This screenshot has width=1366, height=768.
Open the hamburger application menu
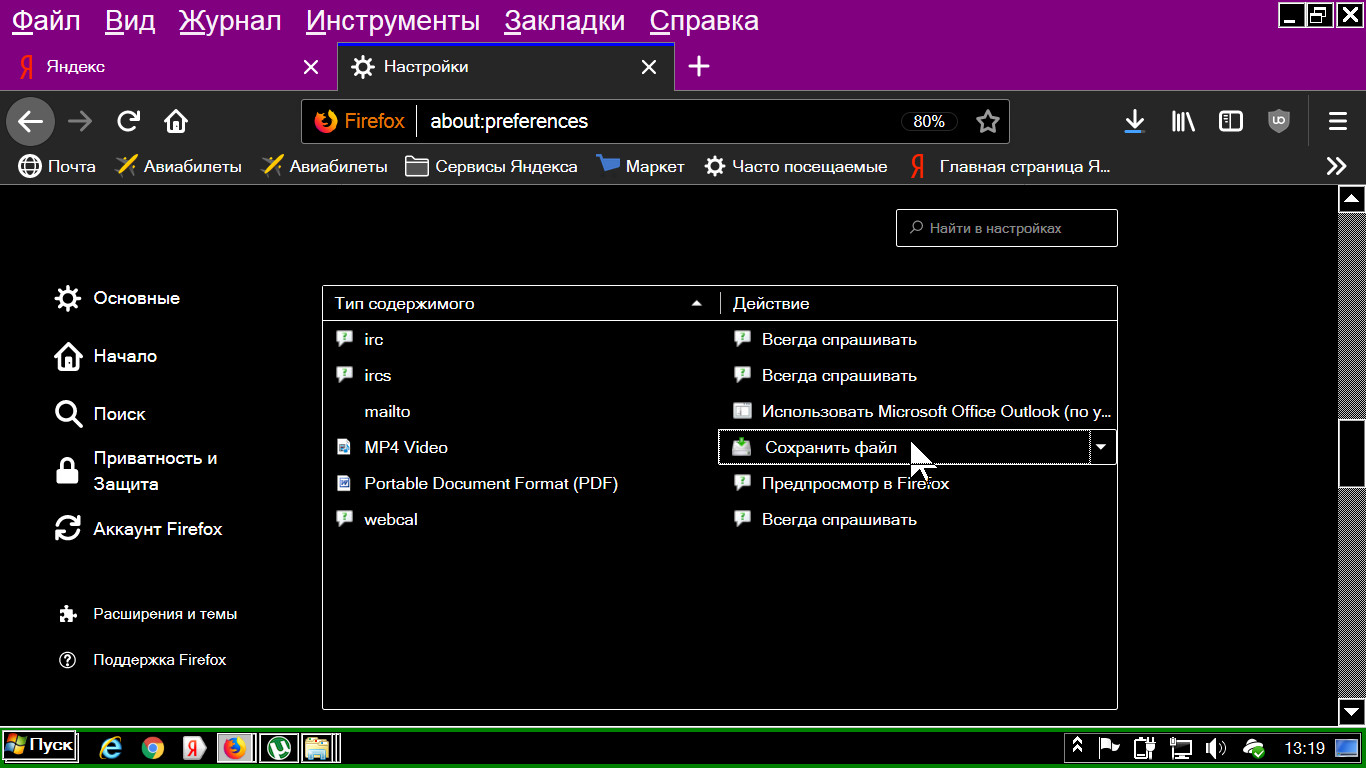pyautogui.click(x=1337, y=121)
